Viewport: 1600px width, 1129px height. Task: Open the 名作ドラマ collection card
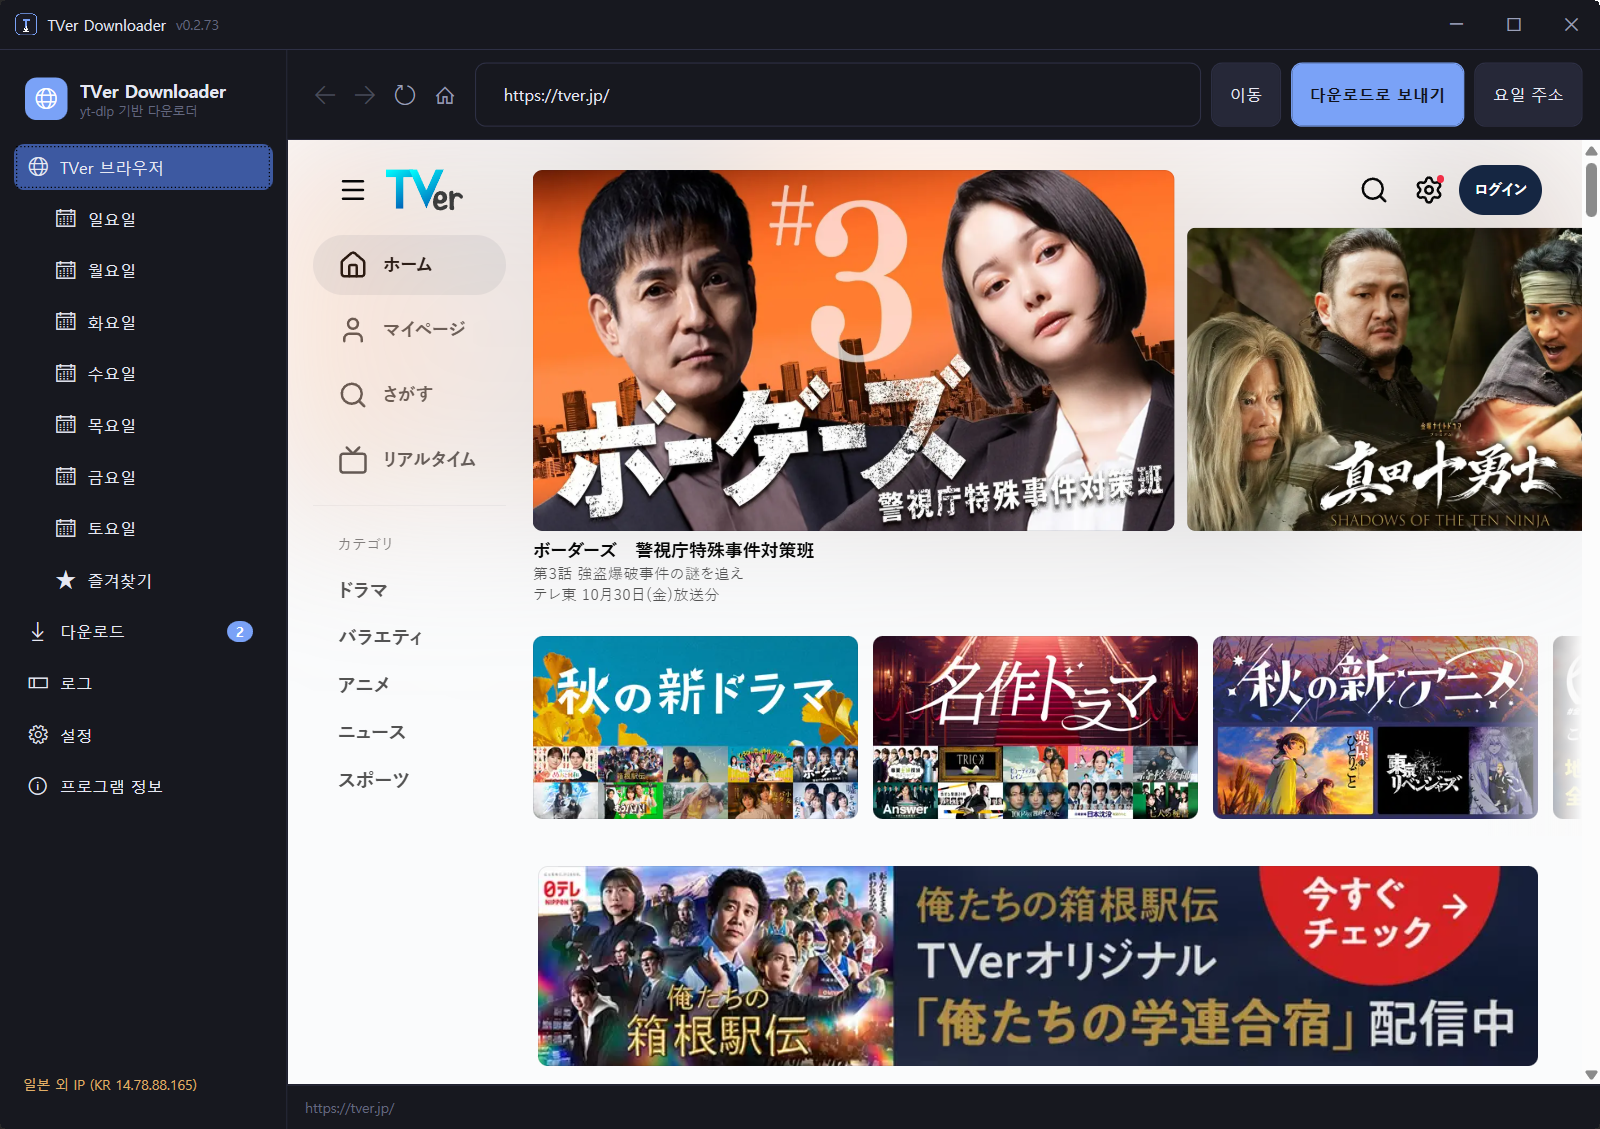click(1035, 727)
